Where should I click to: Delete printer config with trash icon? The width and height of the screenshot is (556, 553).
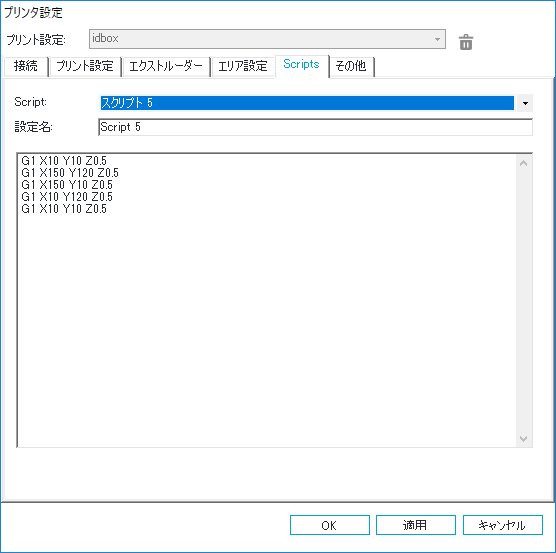(466, 42)
